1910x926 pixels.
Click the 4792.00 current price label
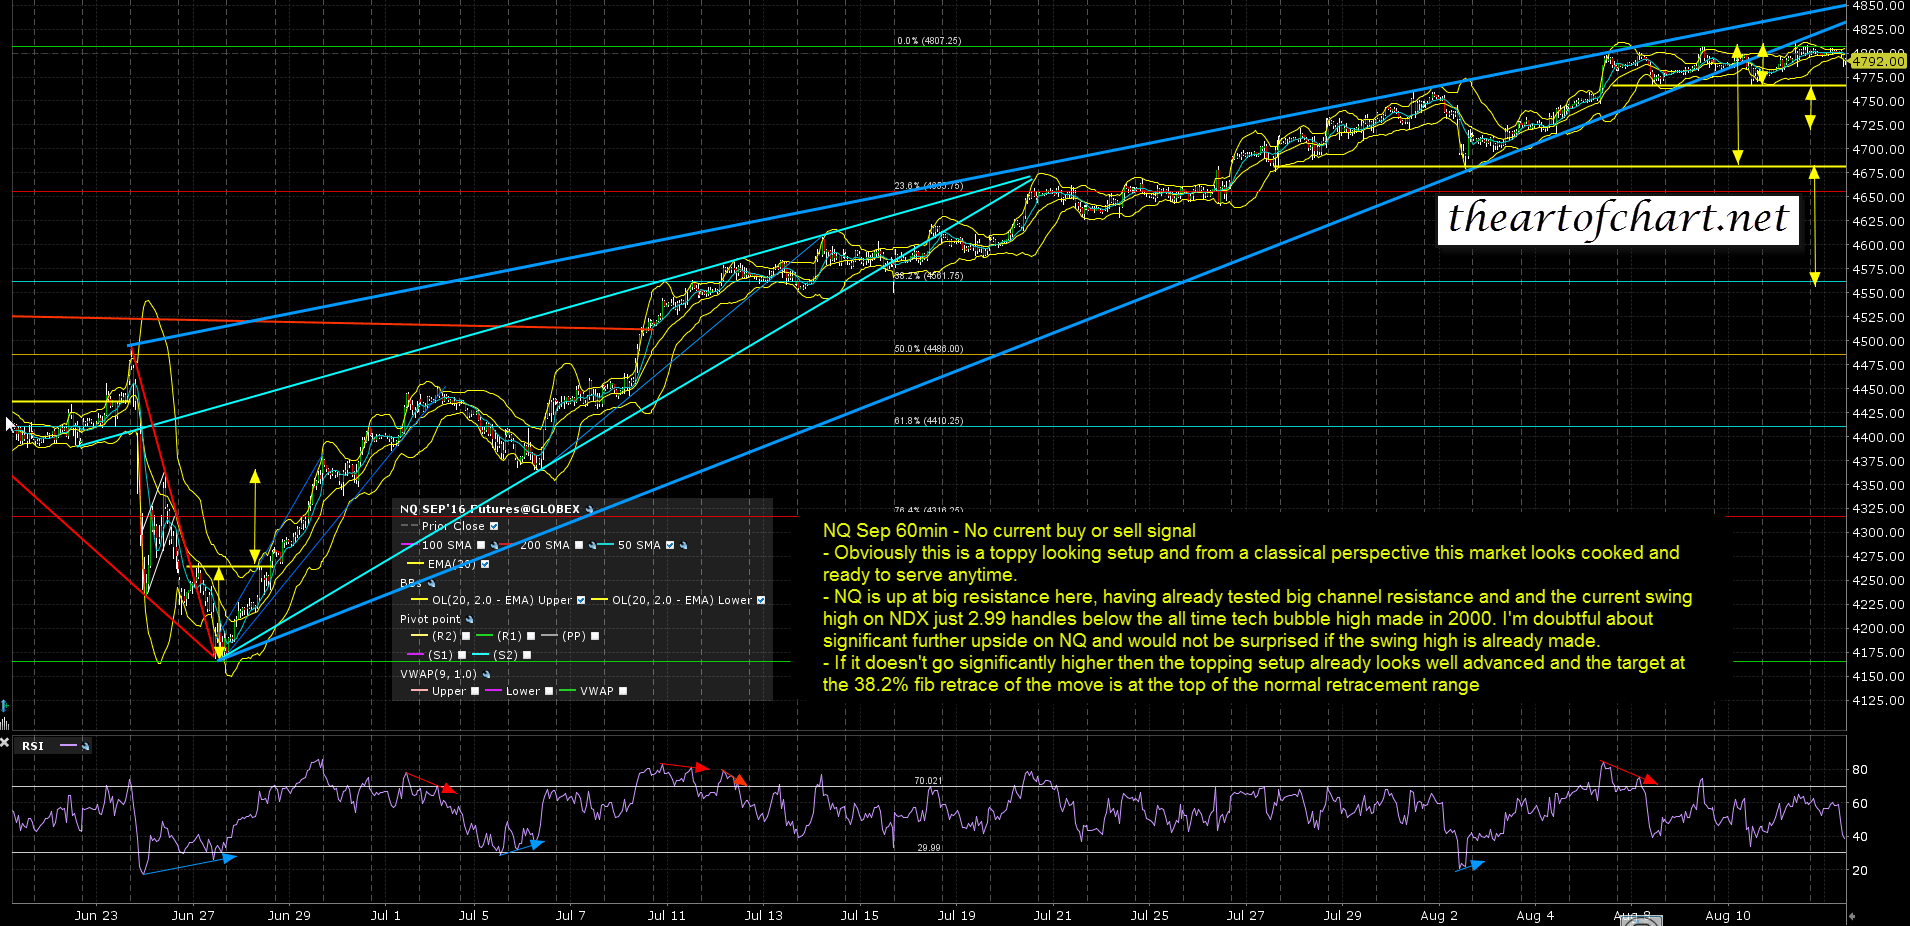(x=1878, y=61)
